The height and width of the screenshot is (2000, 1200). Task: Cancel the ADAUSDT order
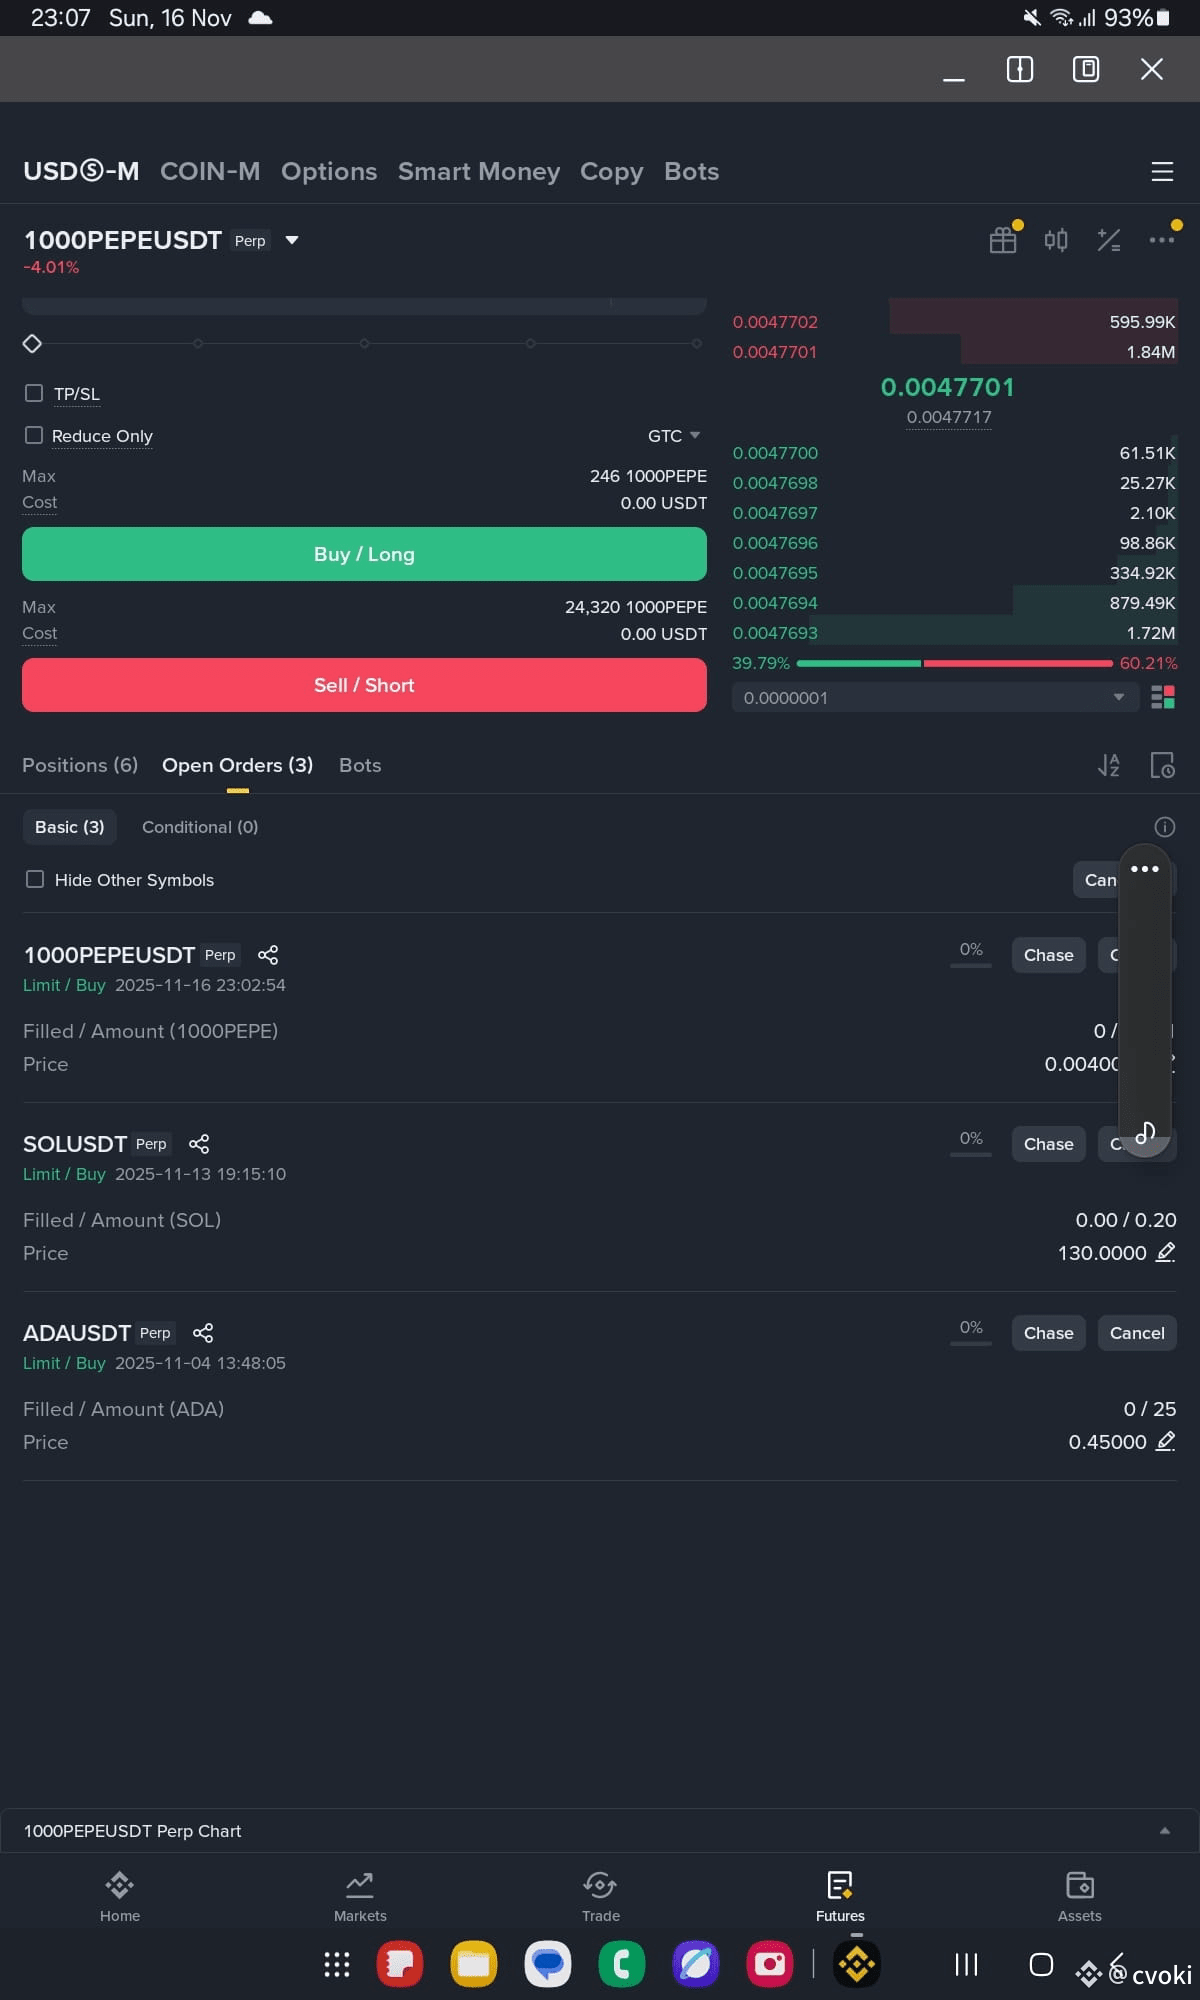(1137, 1333)
